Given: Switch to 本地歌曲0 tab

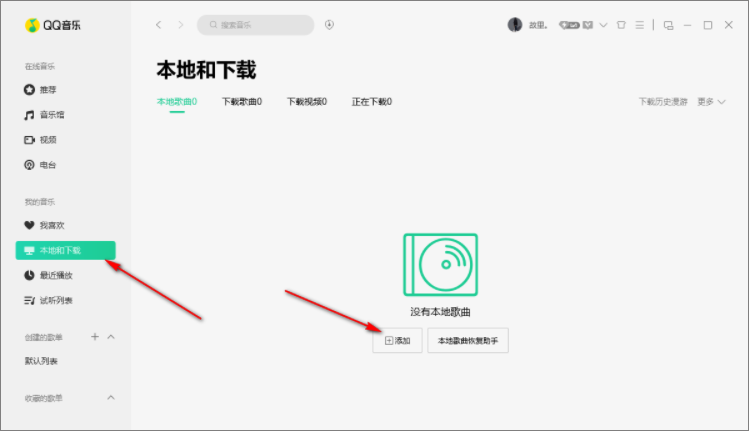Looking at the screenshot, I should pyautogui.click(x=177, y=101).
